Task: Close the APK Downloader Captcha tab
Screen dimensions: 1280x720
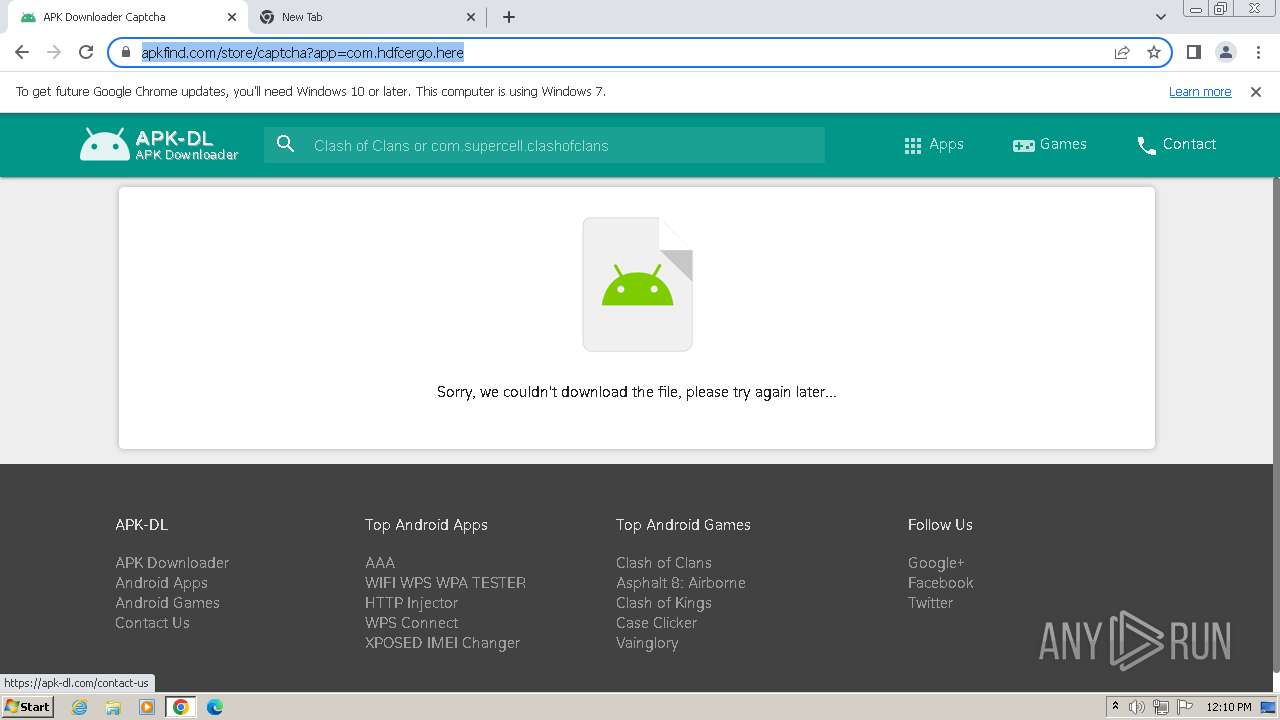Action: (231, 17)
